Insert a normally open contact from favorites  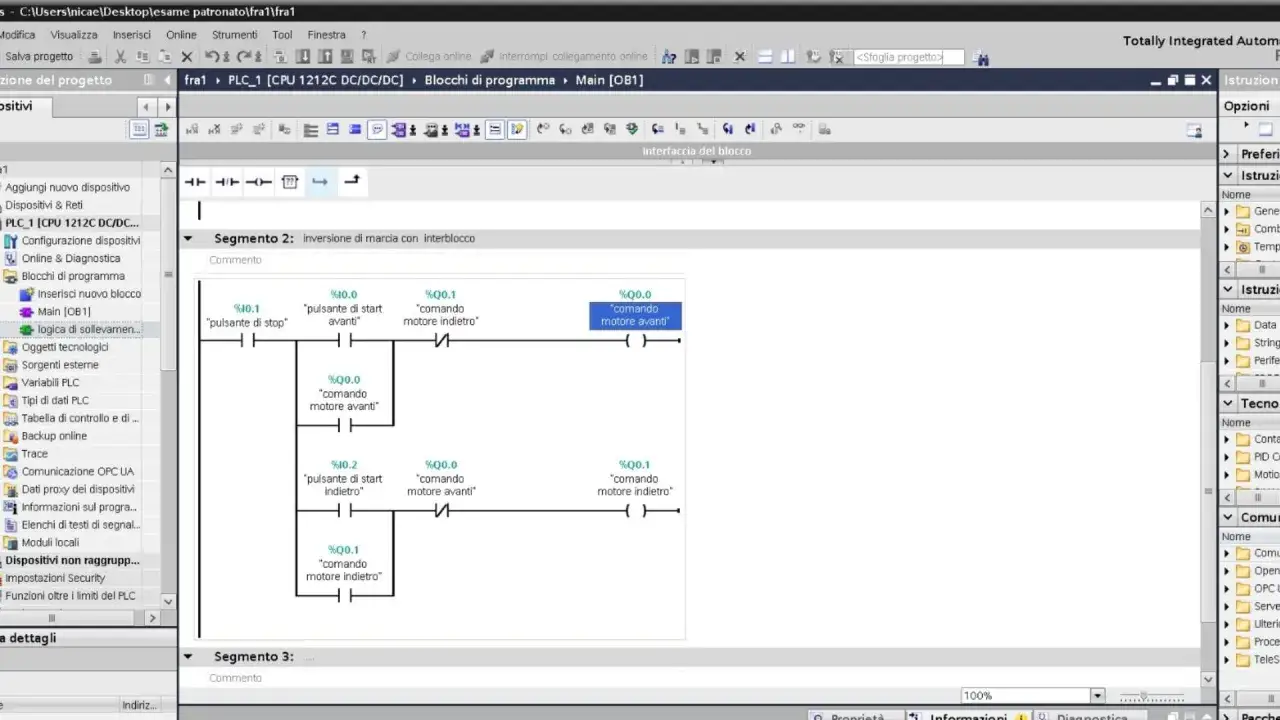click(195, 182)
